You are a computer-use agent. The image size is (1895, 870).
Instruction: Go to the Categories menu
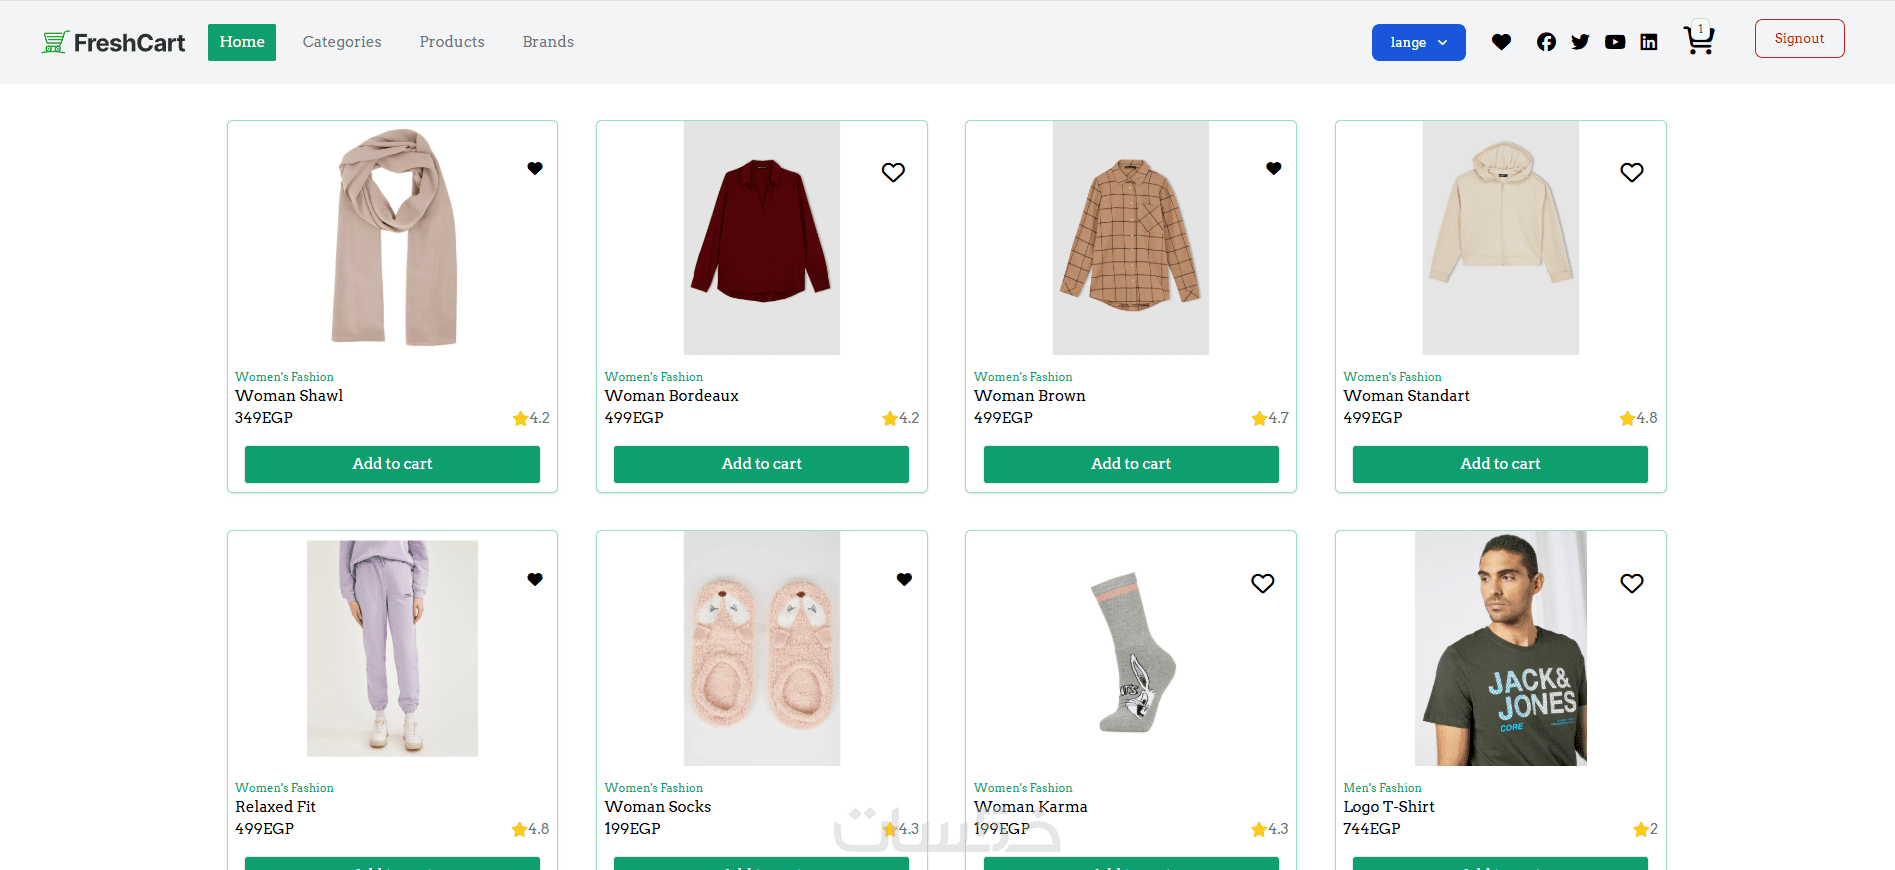coord(342,42)
